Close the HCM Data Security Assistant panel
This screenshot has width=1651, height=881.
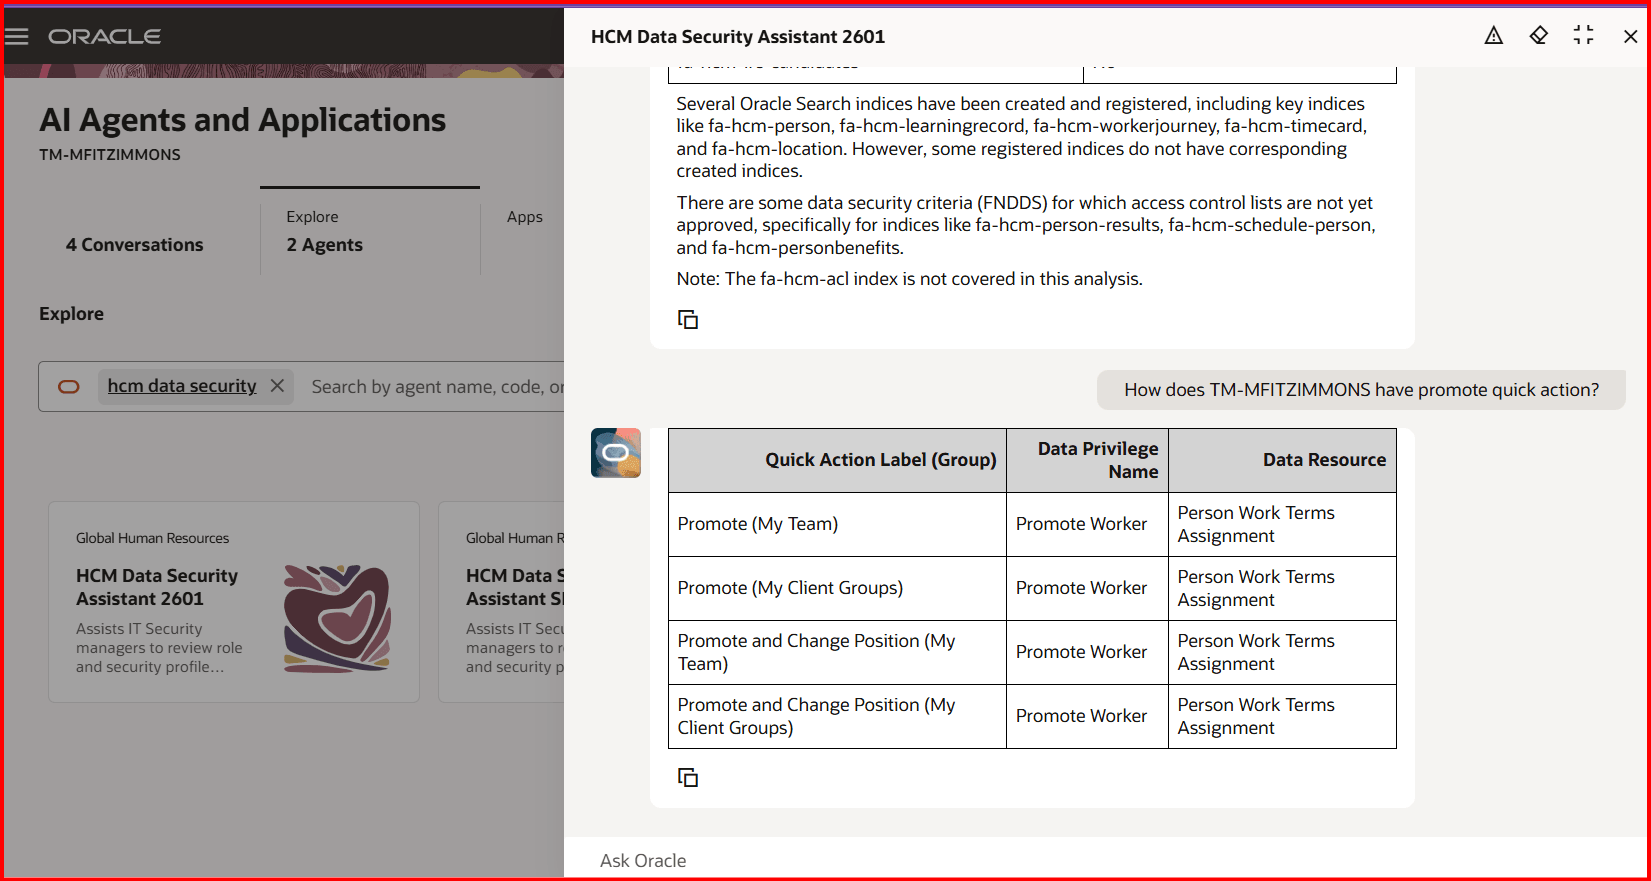[x=1630, y=37]
